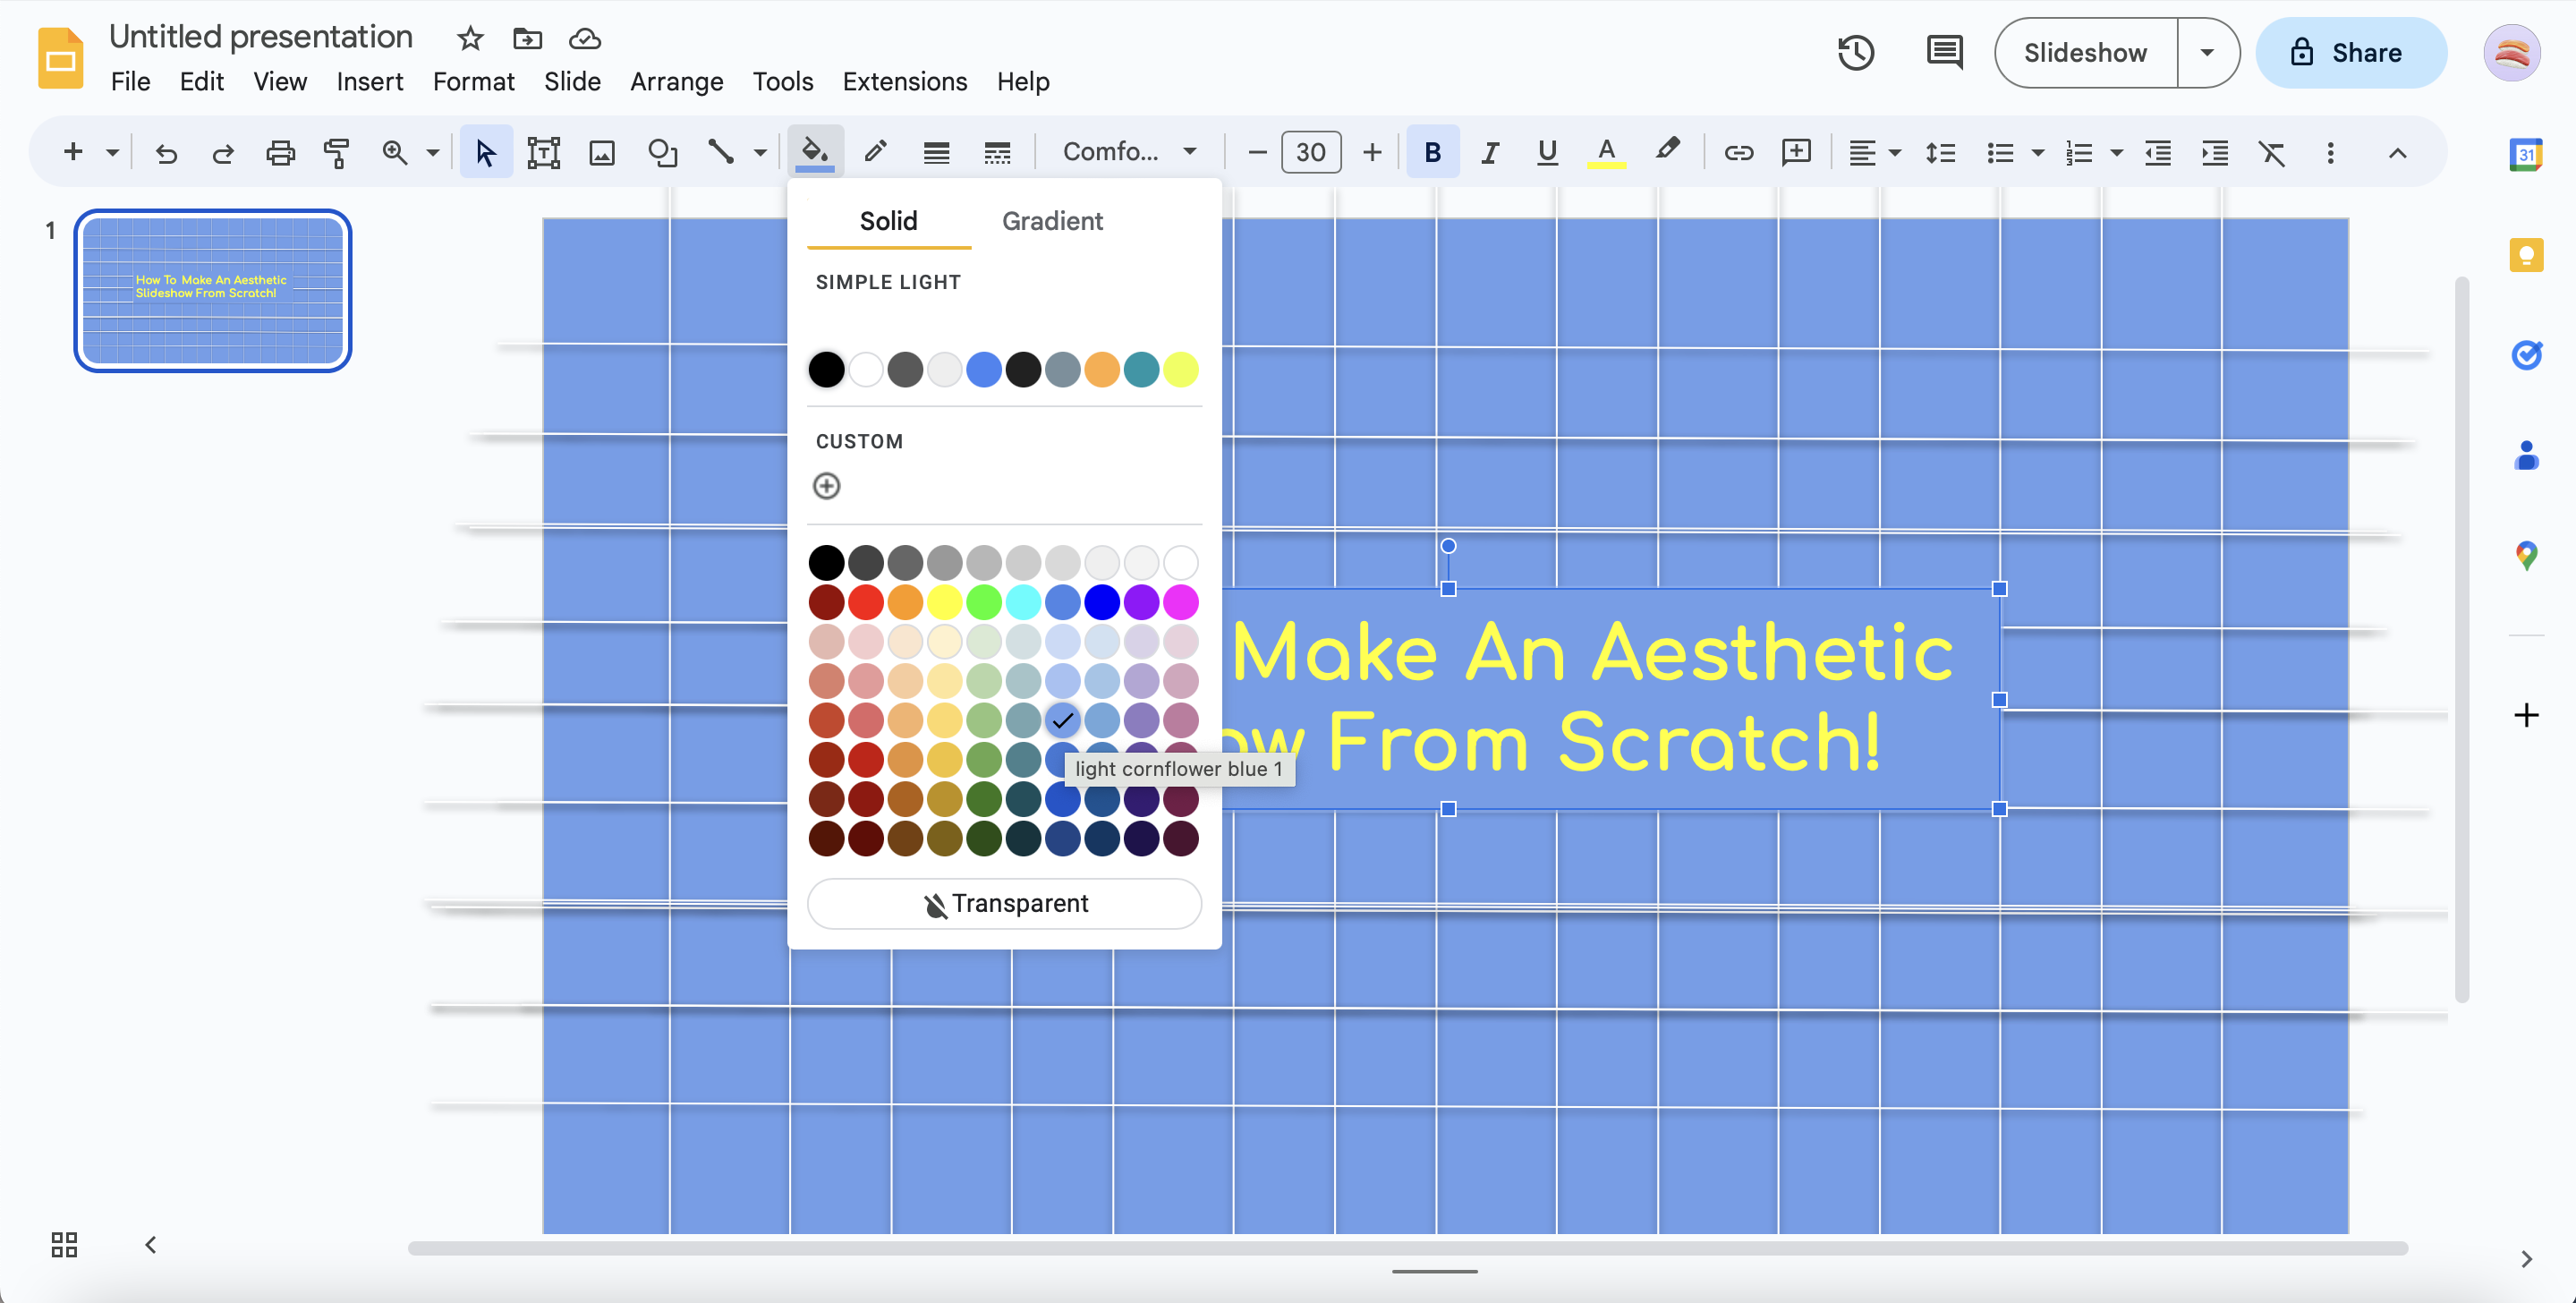The width and height of the screenshot is (2576, 1303).
Task: Select the underline formatting icon
Action: 1544,153
